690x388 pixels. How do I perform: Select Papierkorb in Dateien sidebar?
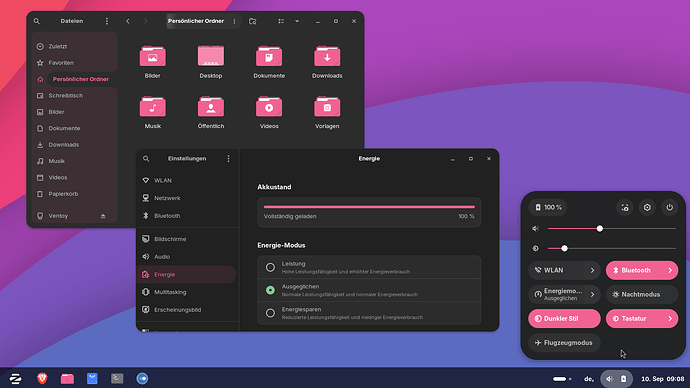coord(74,194)
